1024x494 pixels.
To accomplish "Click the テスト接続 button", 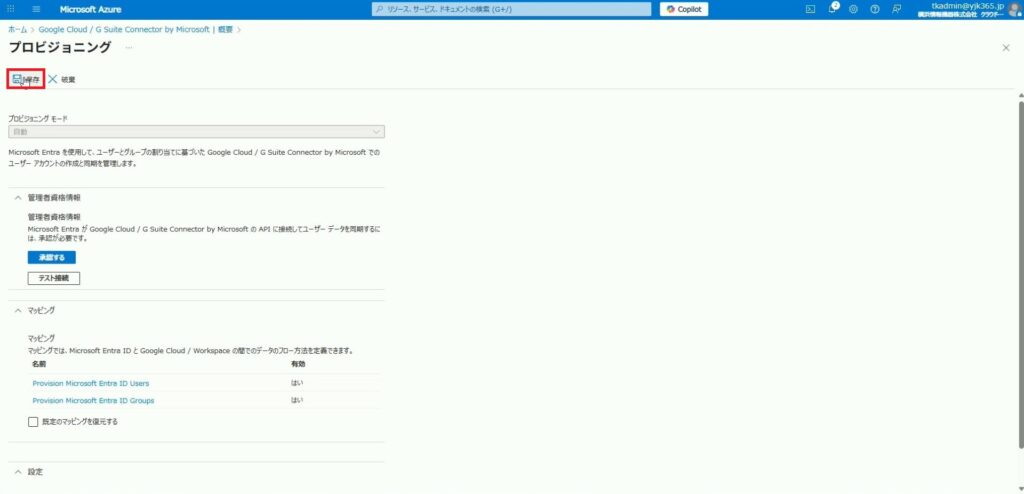I will click(54, 278).
